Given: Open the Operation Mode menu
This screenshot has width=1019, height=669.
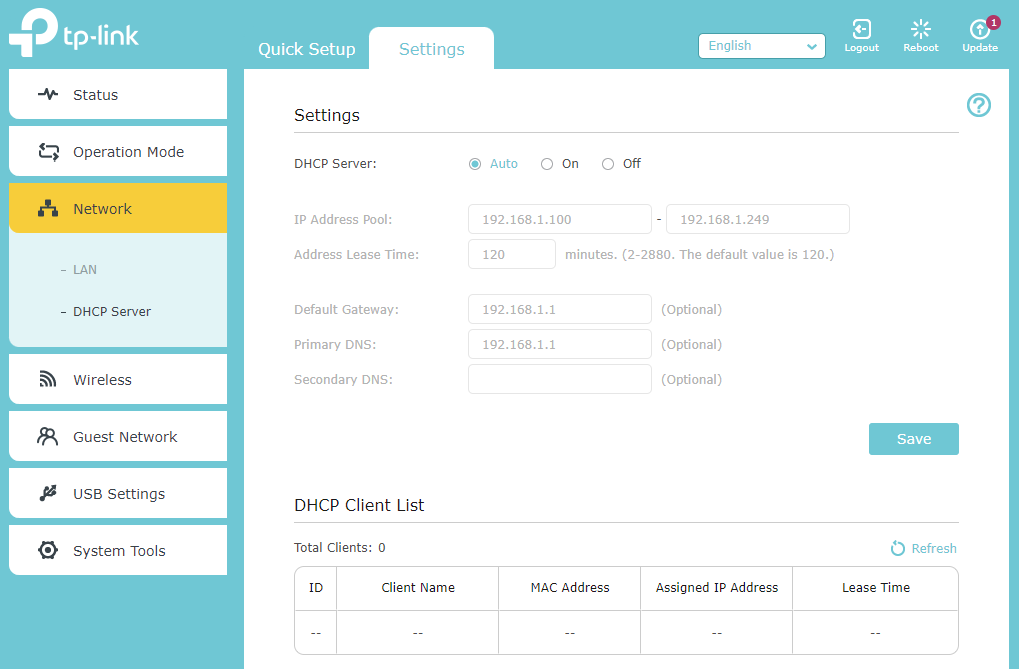Looking at the screenshot, I should [x=118, y=151].
